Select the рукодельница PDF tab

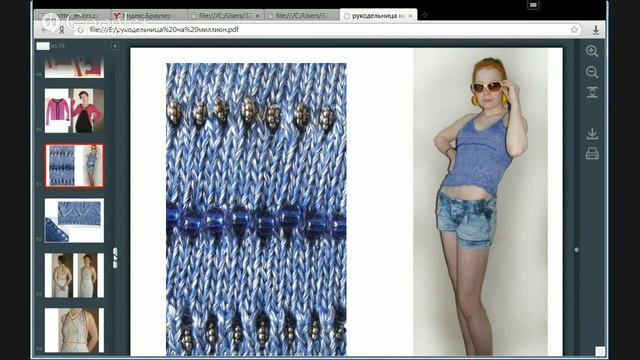pos(378,16)
